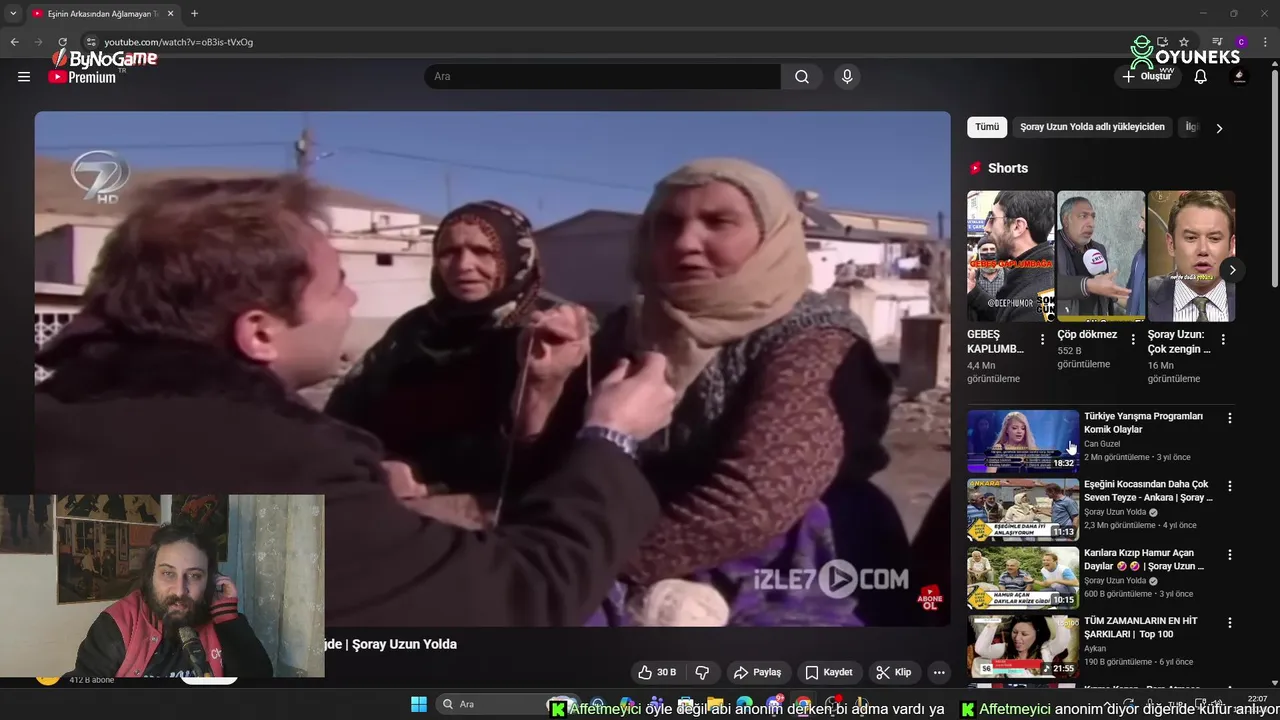Bookmark this page with the star
The height and width of the screenshot is (720, 1280).
(x=1184, y=42)
